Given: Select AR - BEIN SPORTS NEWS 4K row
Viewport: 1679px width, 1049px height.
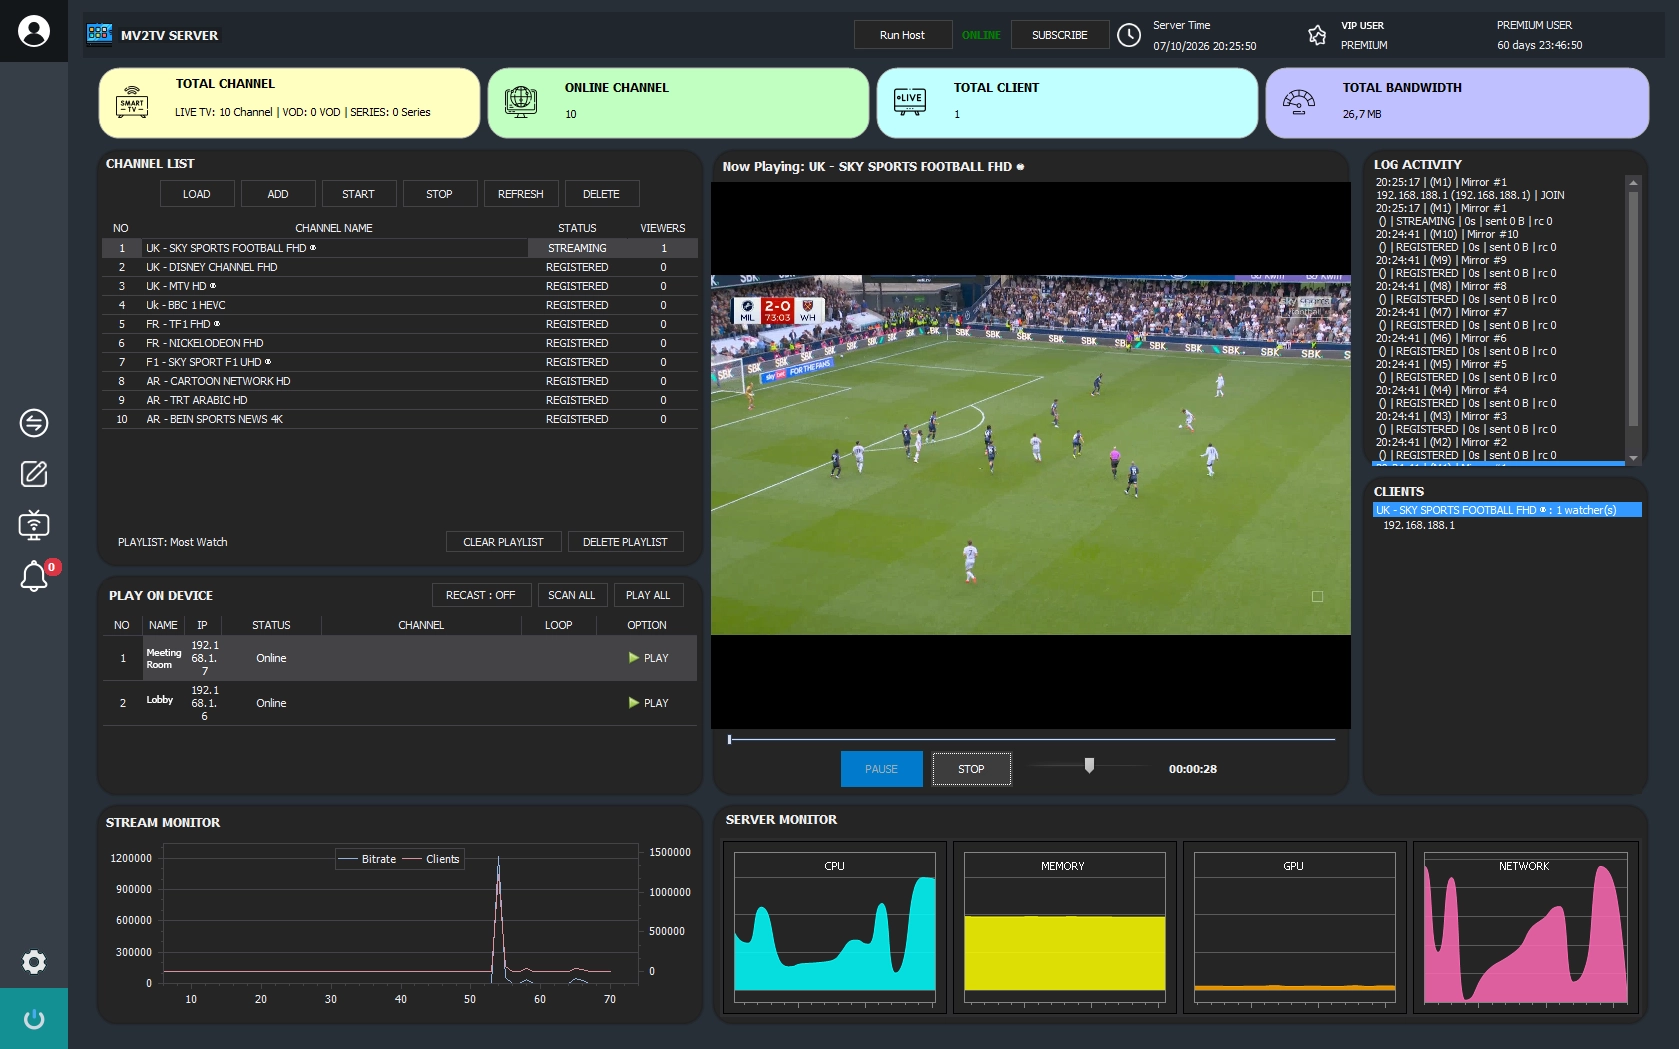Looking at the screenshot, I should click(x=400, y=419).
